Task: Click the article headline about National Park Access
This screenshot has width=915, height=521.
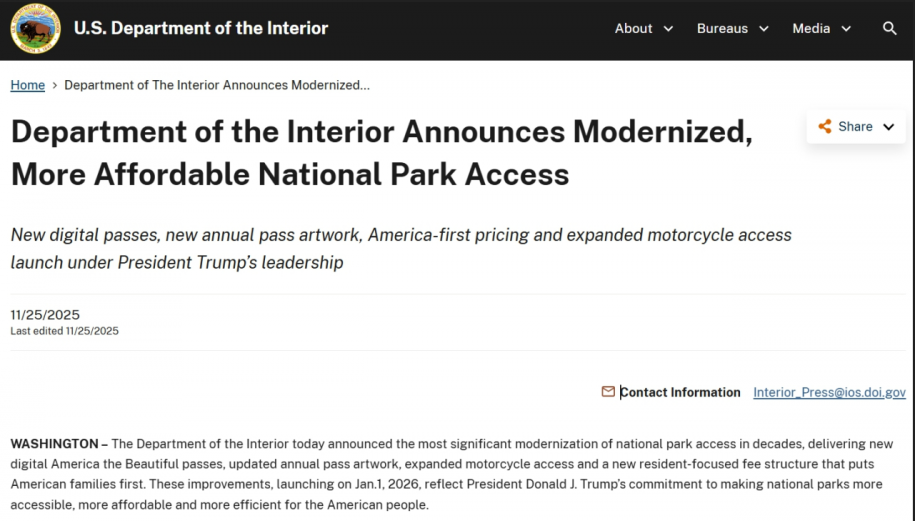Action: click(x=381, y=153)
